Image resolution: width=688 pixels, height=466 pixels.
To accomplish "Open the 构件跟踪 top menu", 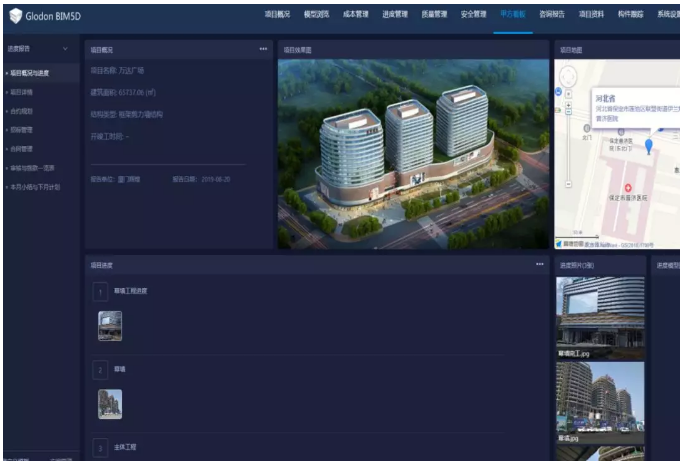I will pyautogui.click(x=631, y=14).
